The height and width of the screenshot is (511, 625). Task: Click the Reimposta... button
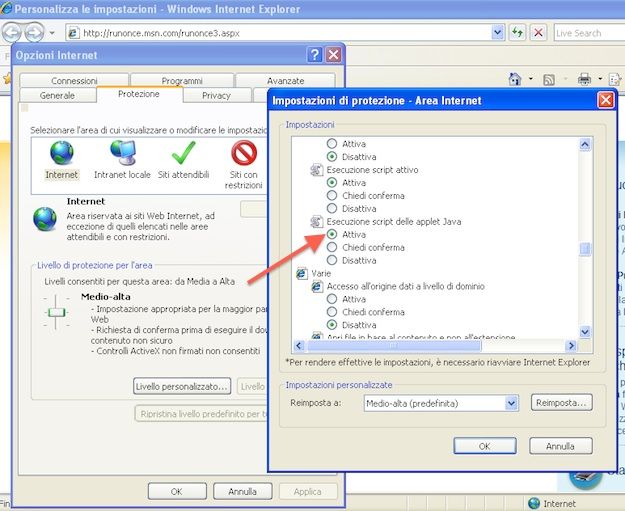tap(562, 402)
